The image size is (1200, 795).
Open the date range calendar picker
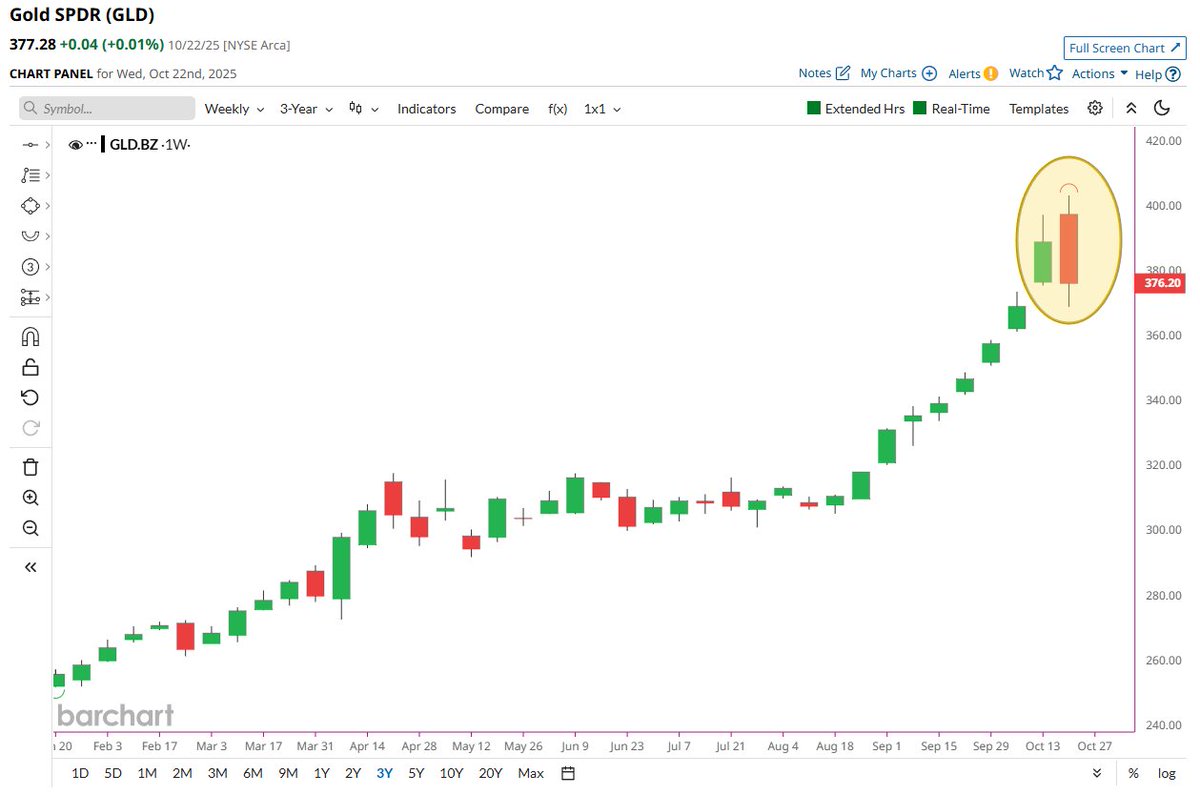(x=568, y=773)
